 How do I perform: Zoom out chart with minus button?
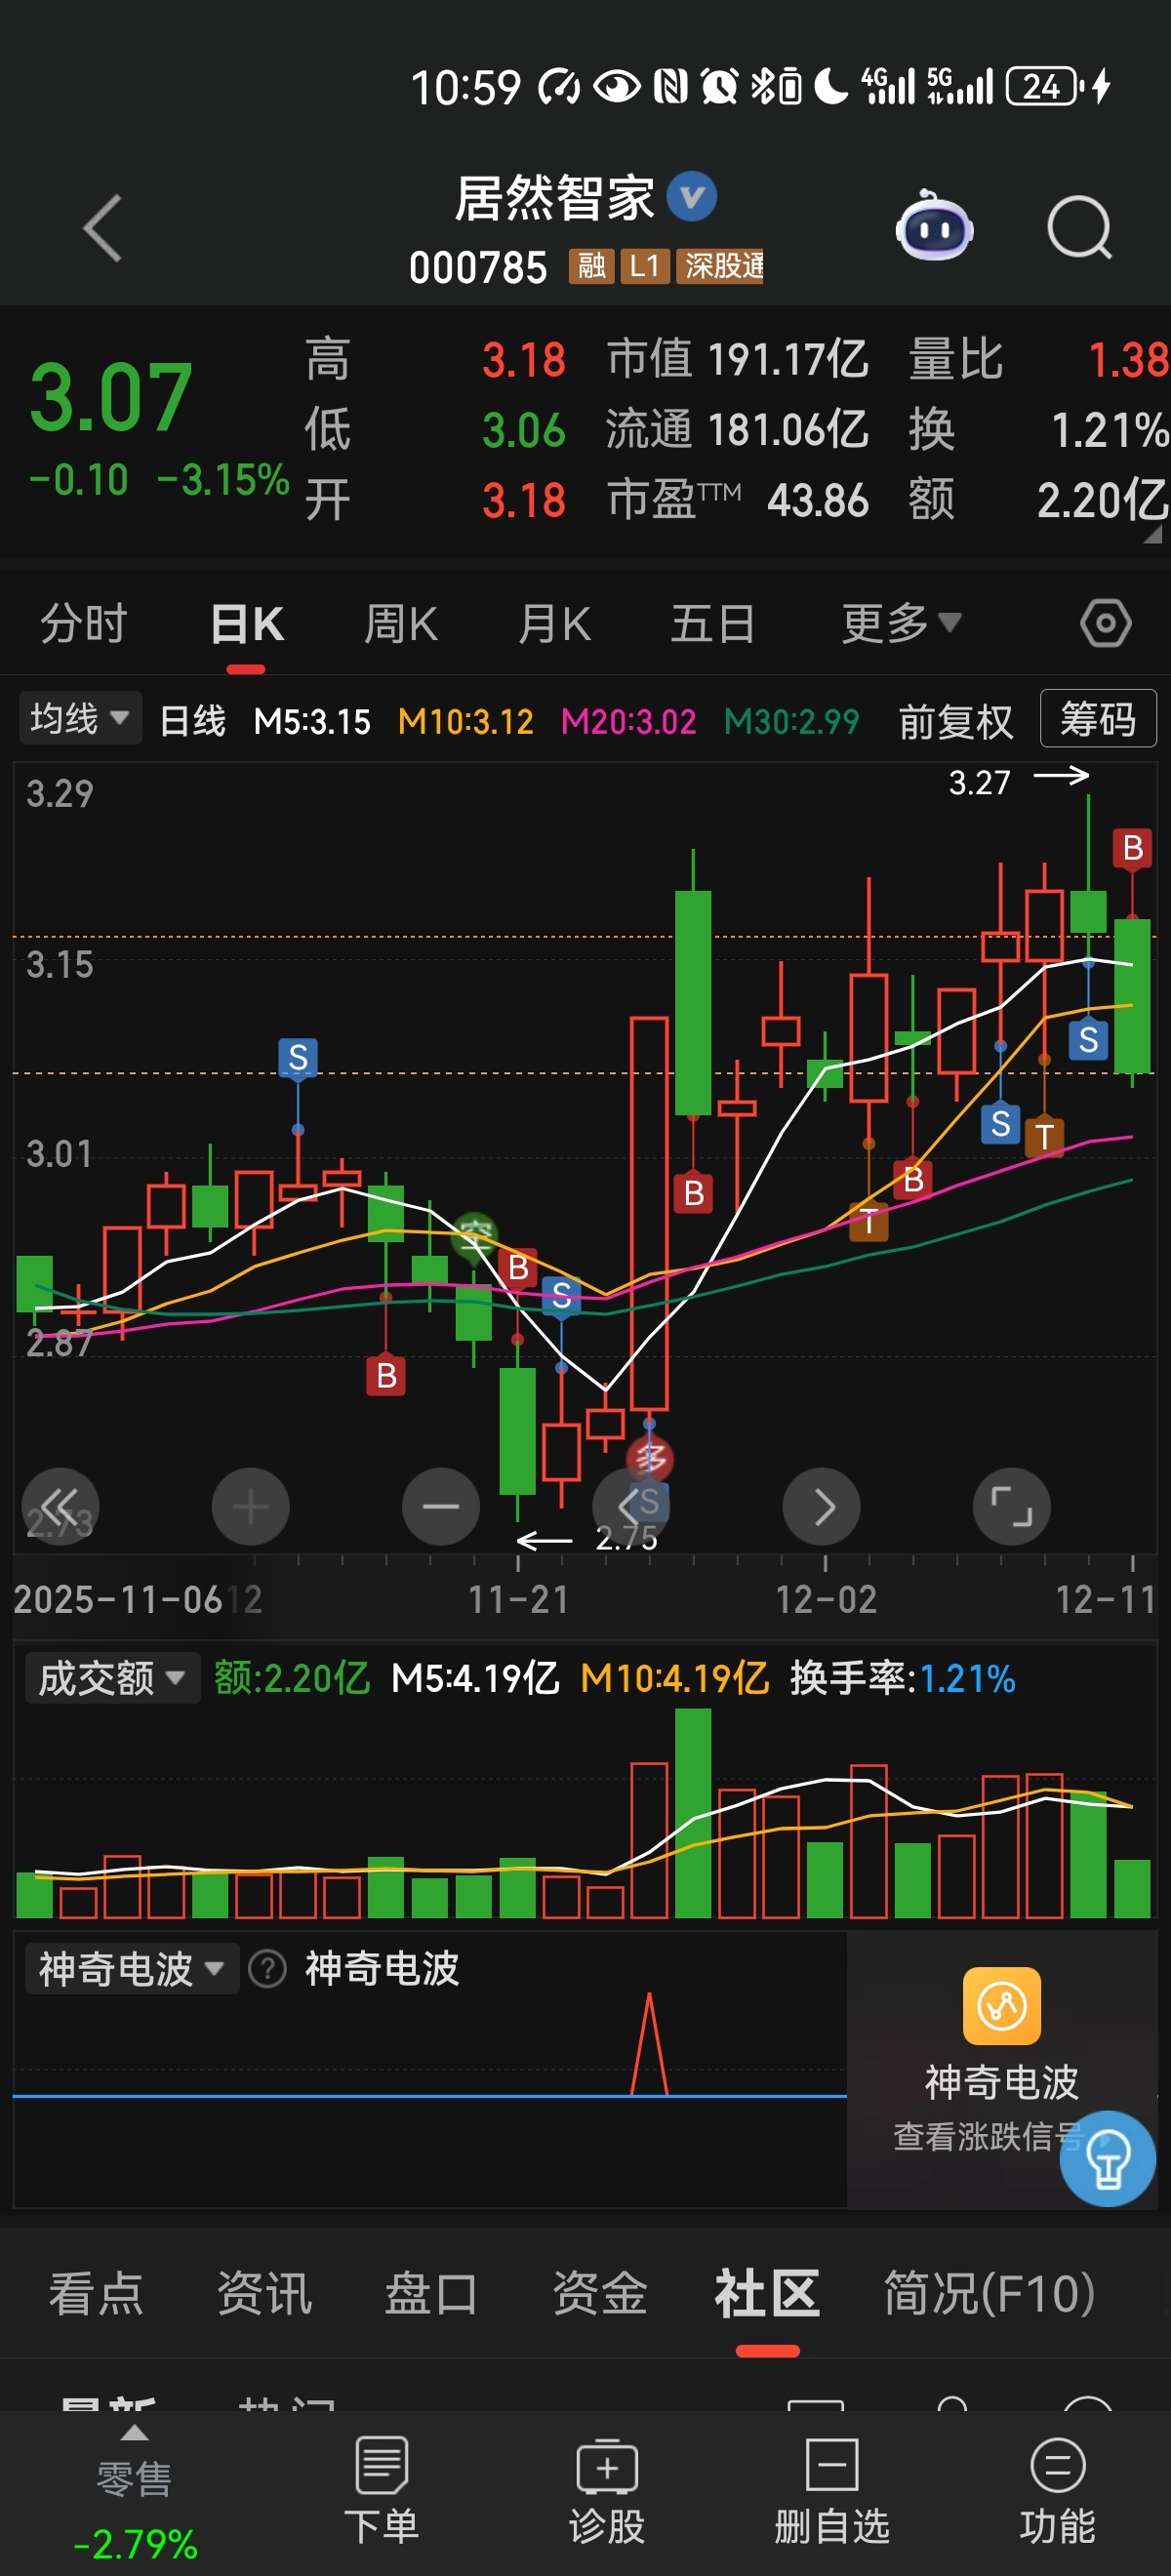441,1506
